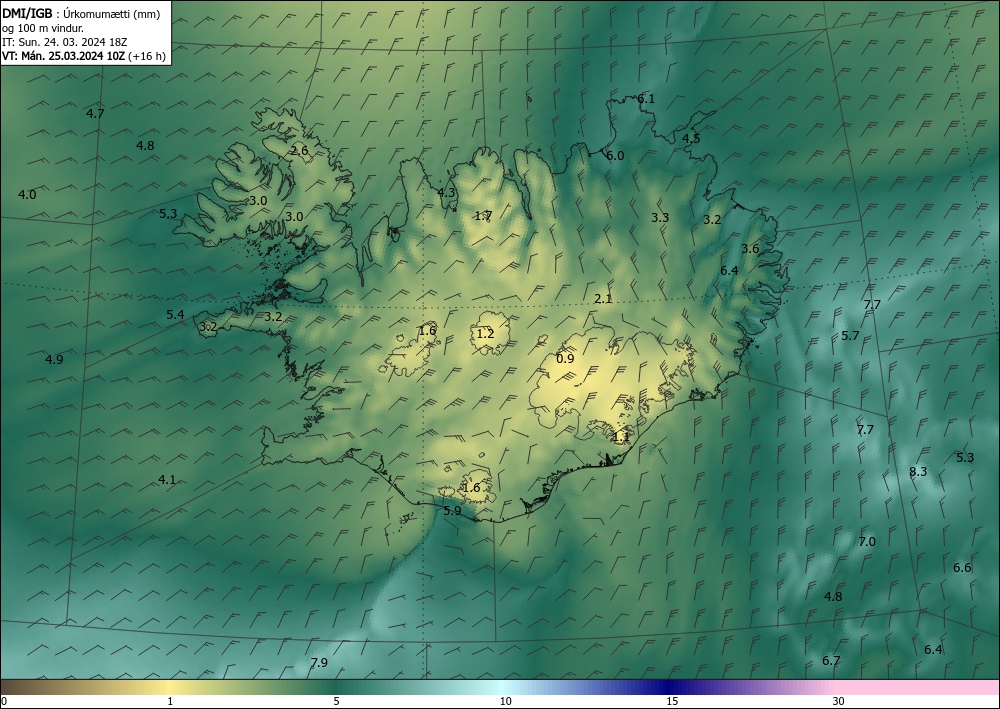Click the 8.3 value on the map

[x=918, y=472]
